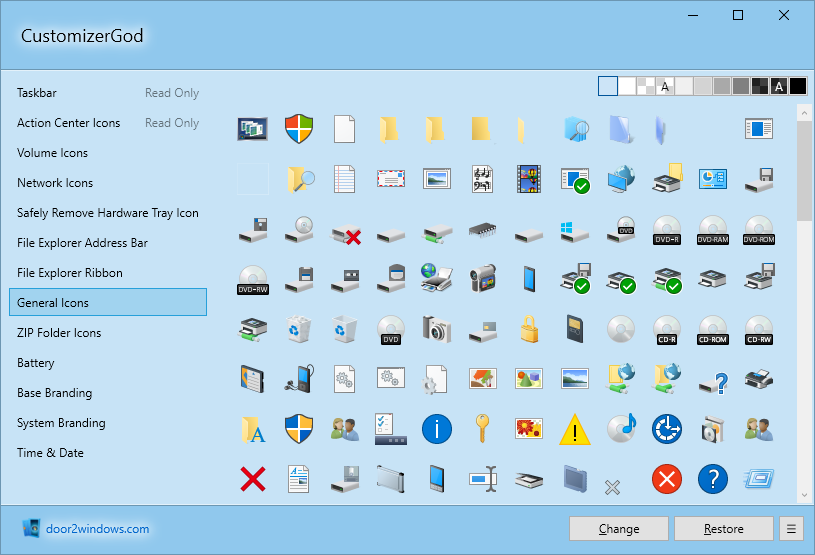Pick the DVD-RAM disc icon
This screenshot has width=815, height=555.
coord(713,230)
